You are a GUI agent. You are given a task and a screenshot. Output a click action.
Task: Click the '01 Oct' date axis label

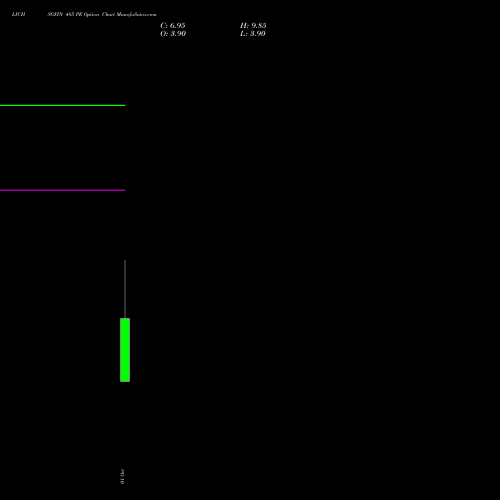(122, 476)
